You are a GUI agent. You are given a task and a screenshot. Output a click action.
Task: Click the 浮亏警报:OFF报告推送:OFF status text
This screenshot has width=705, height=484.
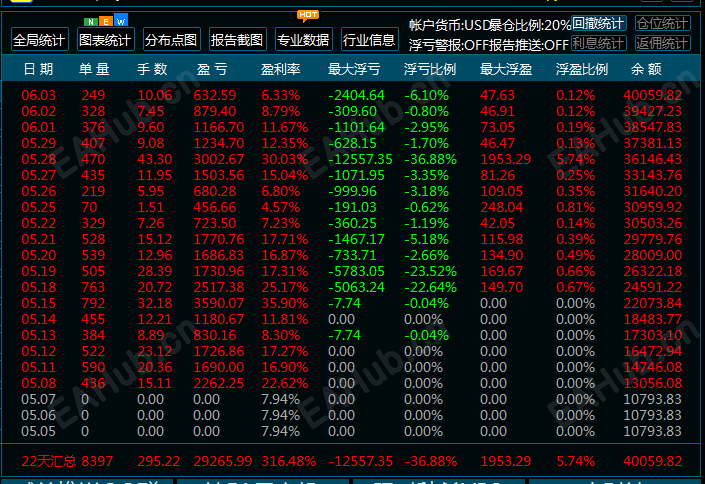click(489, 45)
